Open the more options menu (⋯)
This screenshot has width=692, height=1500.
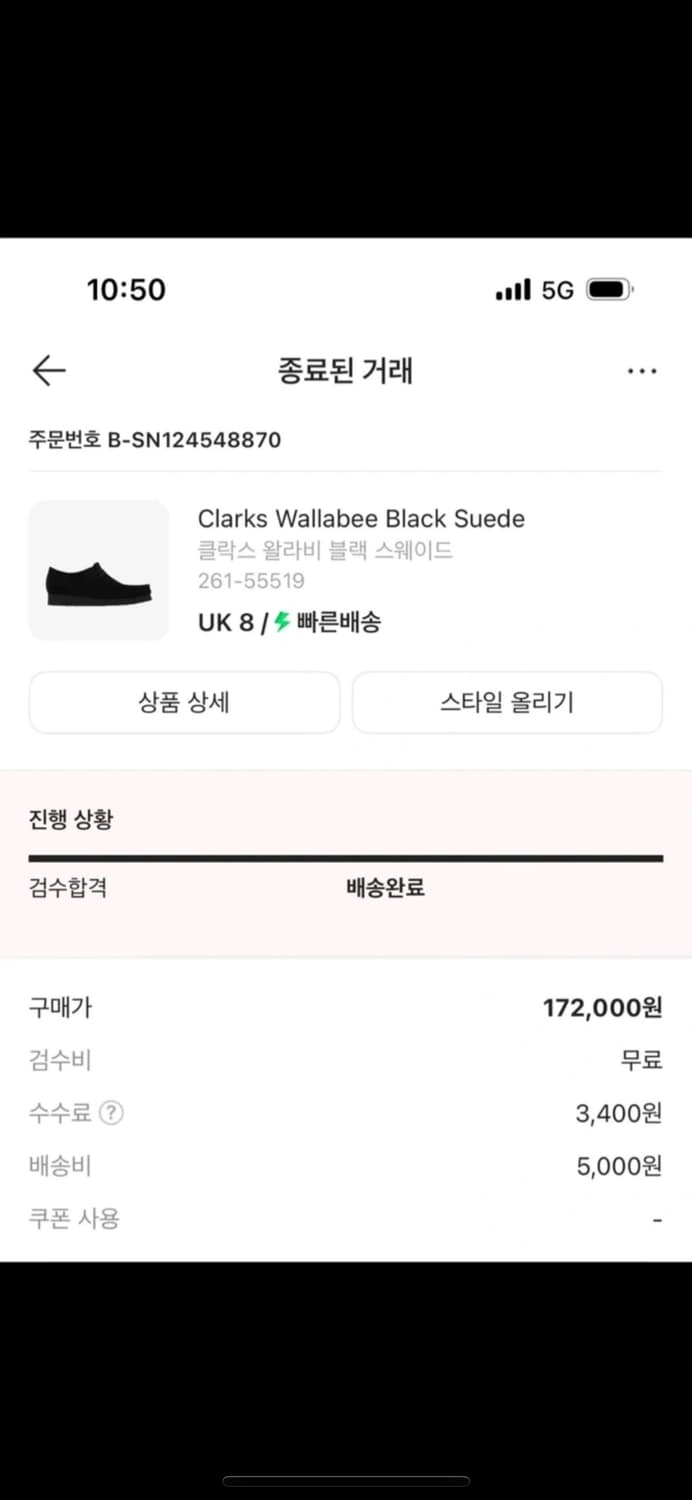(641, 370)
